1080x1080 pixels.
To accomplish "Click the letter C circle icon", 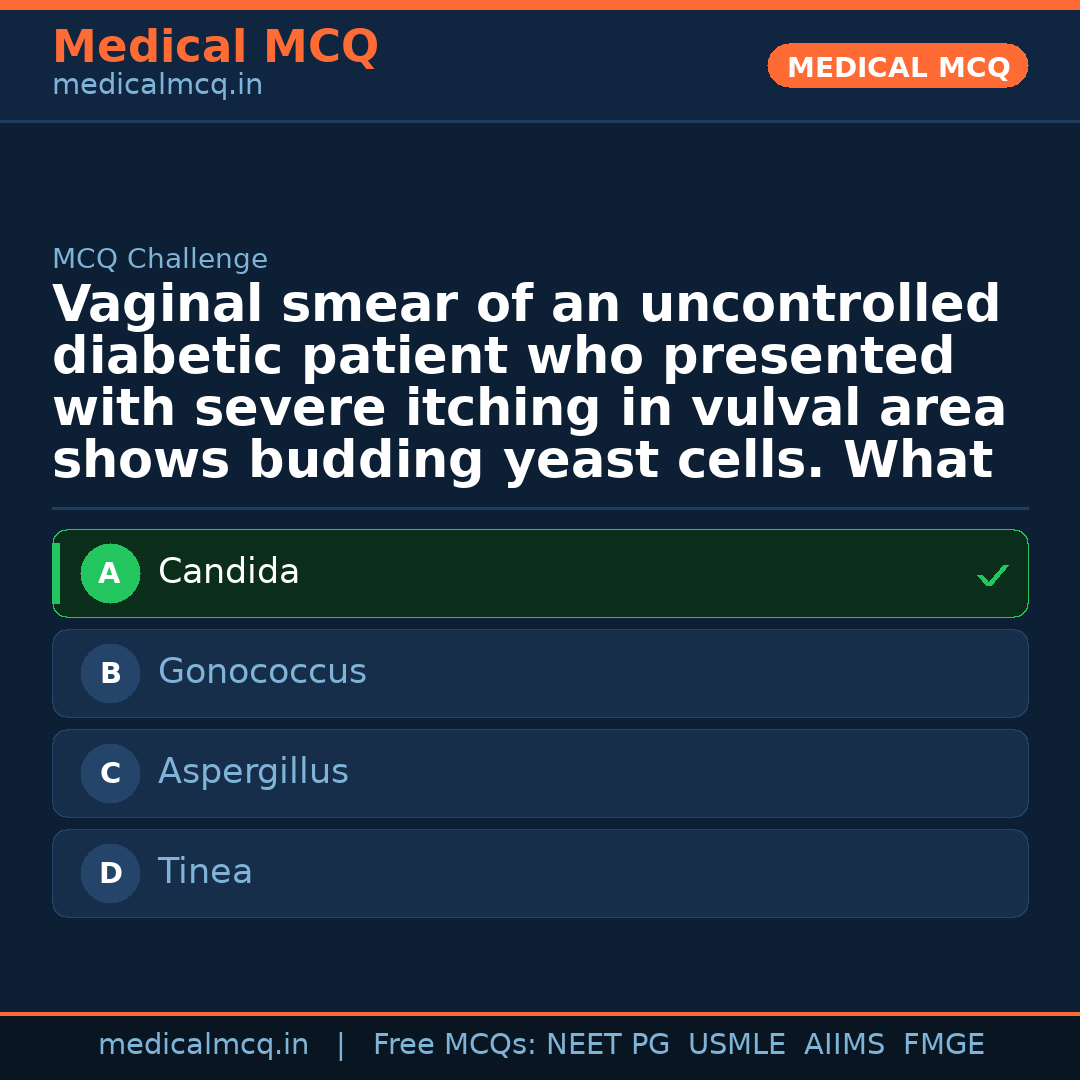I will click(x=110, y=774).
